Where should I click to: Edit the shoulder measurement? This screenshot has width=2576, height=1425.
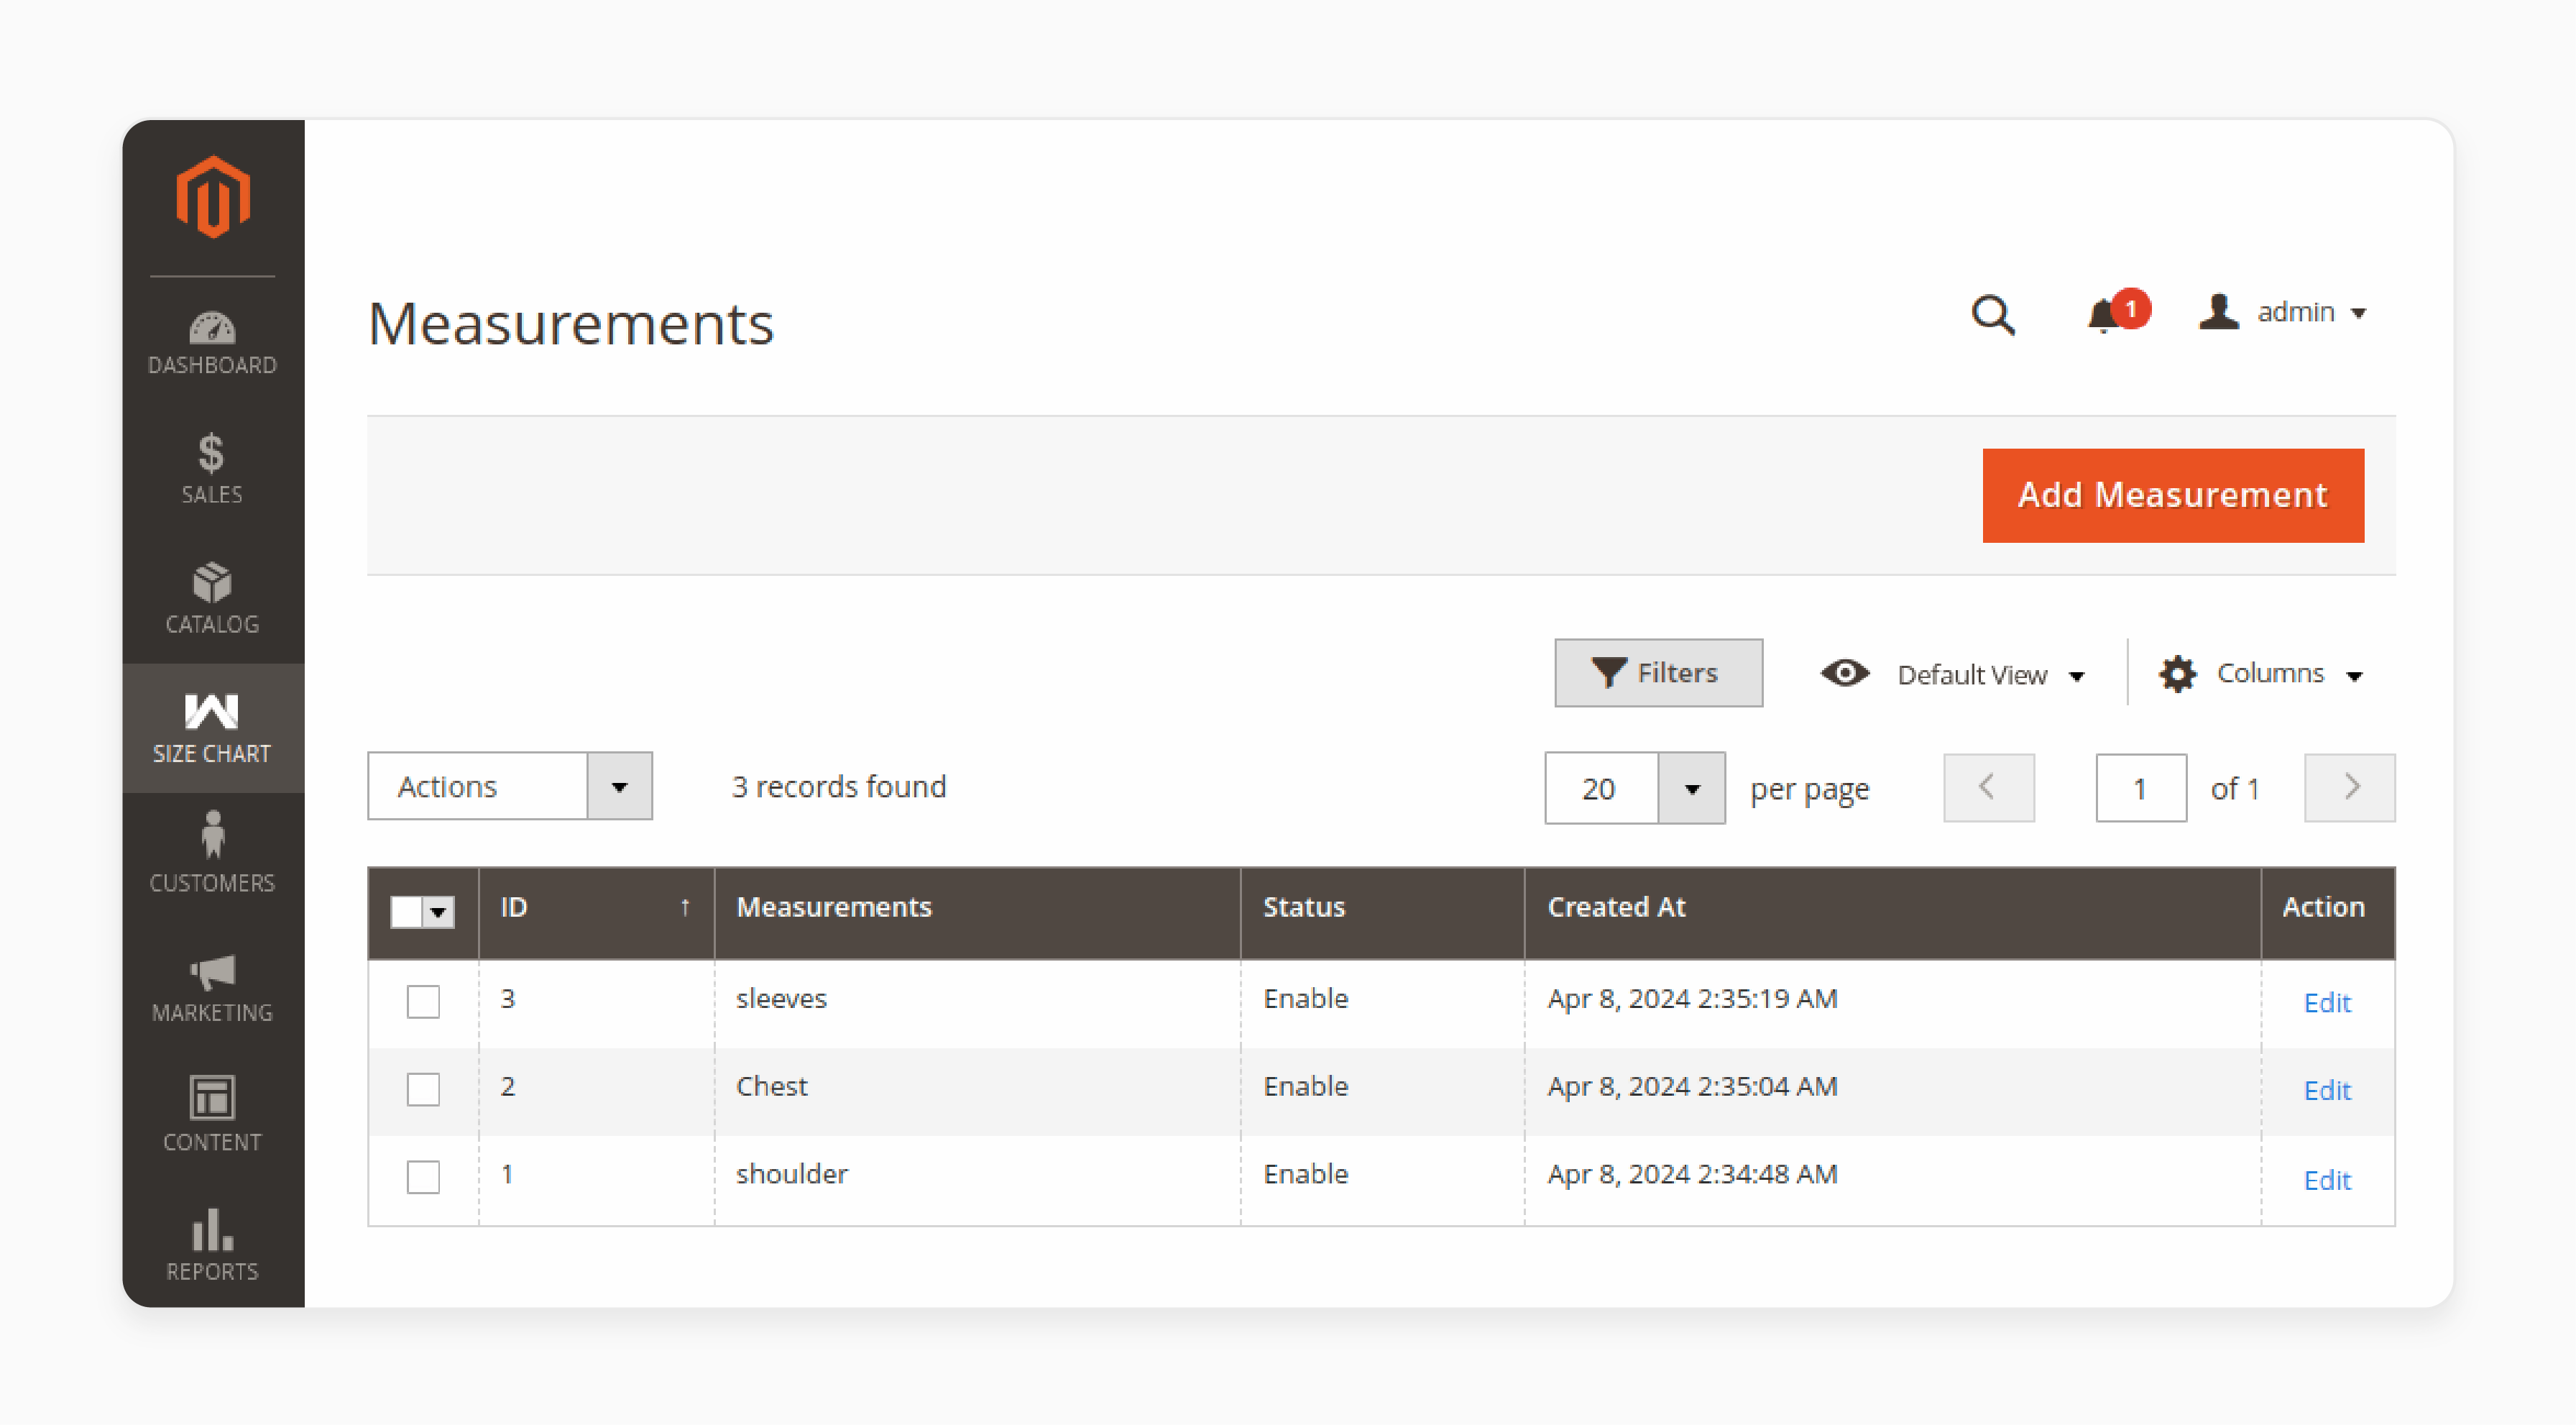(2327, 1180)
